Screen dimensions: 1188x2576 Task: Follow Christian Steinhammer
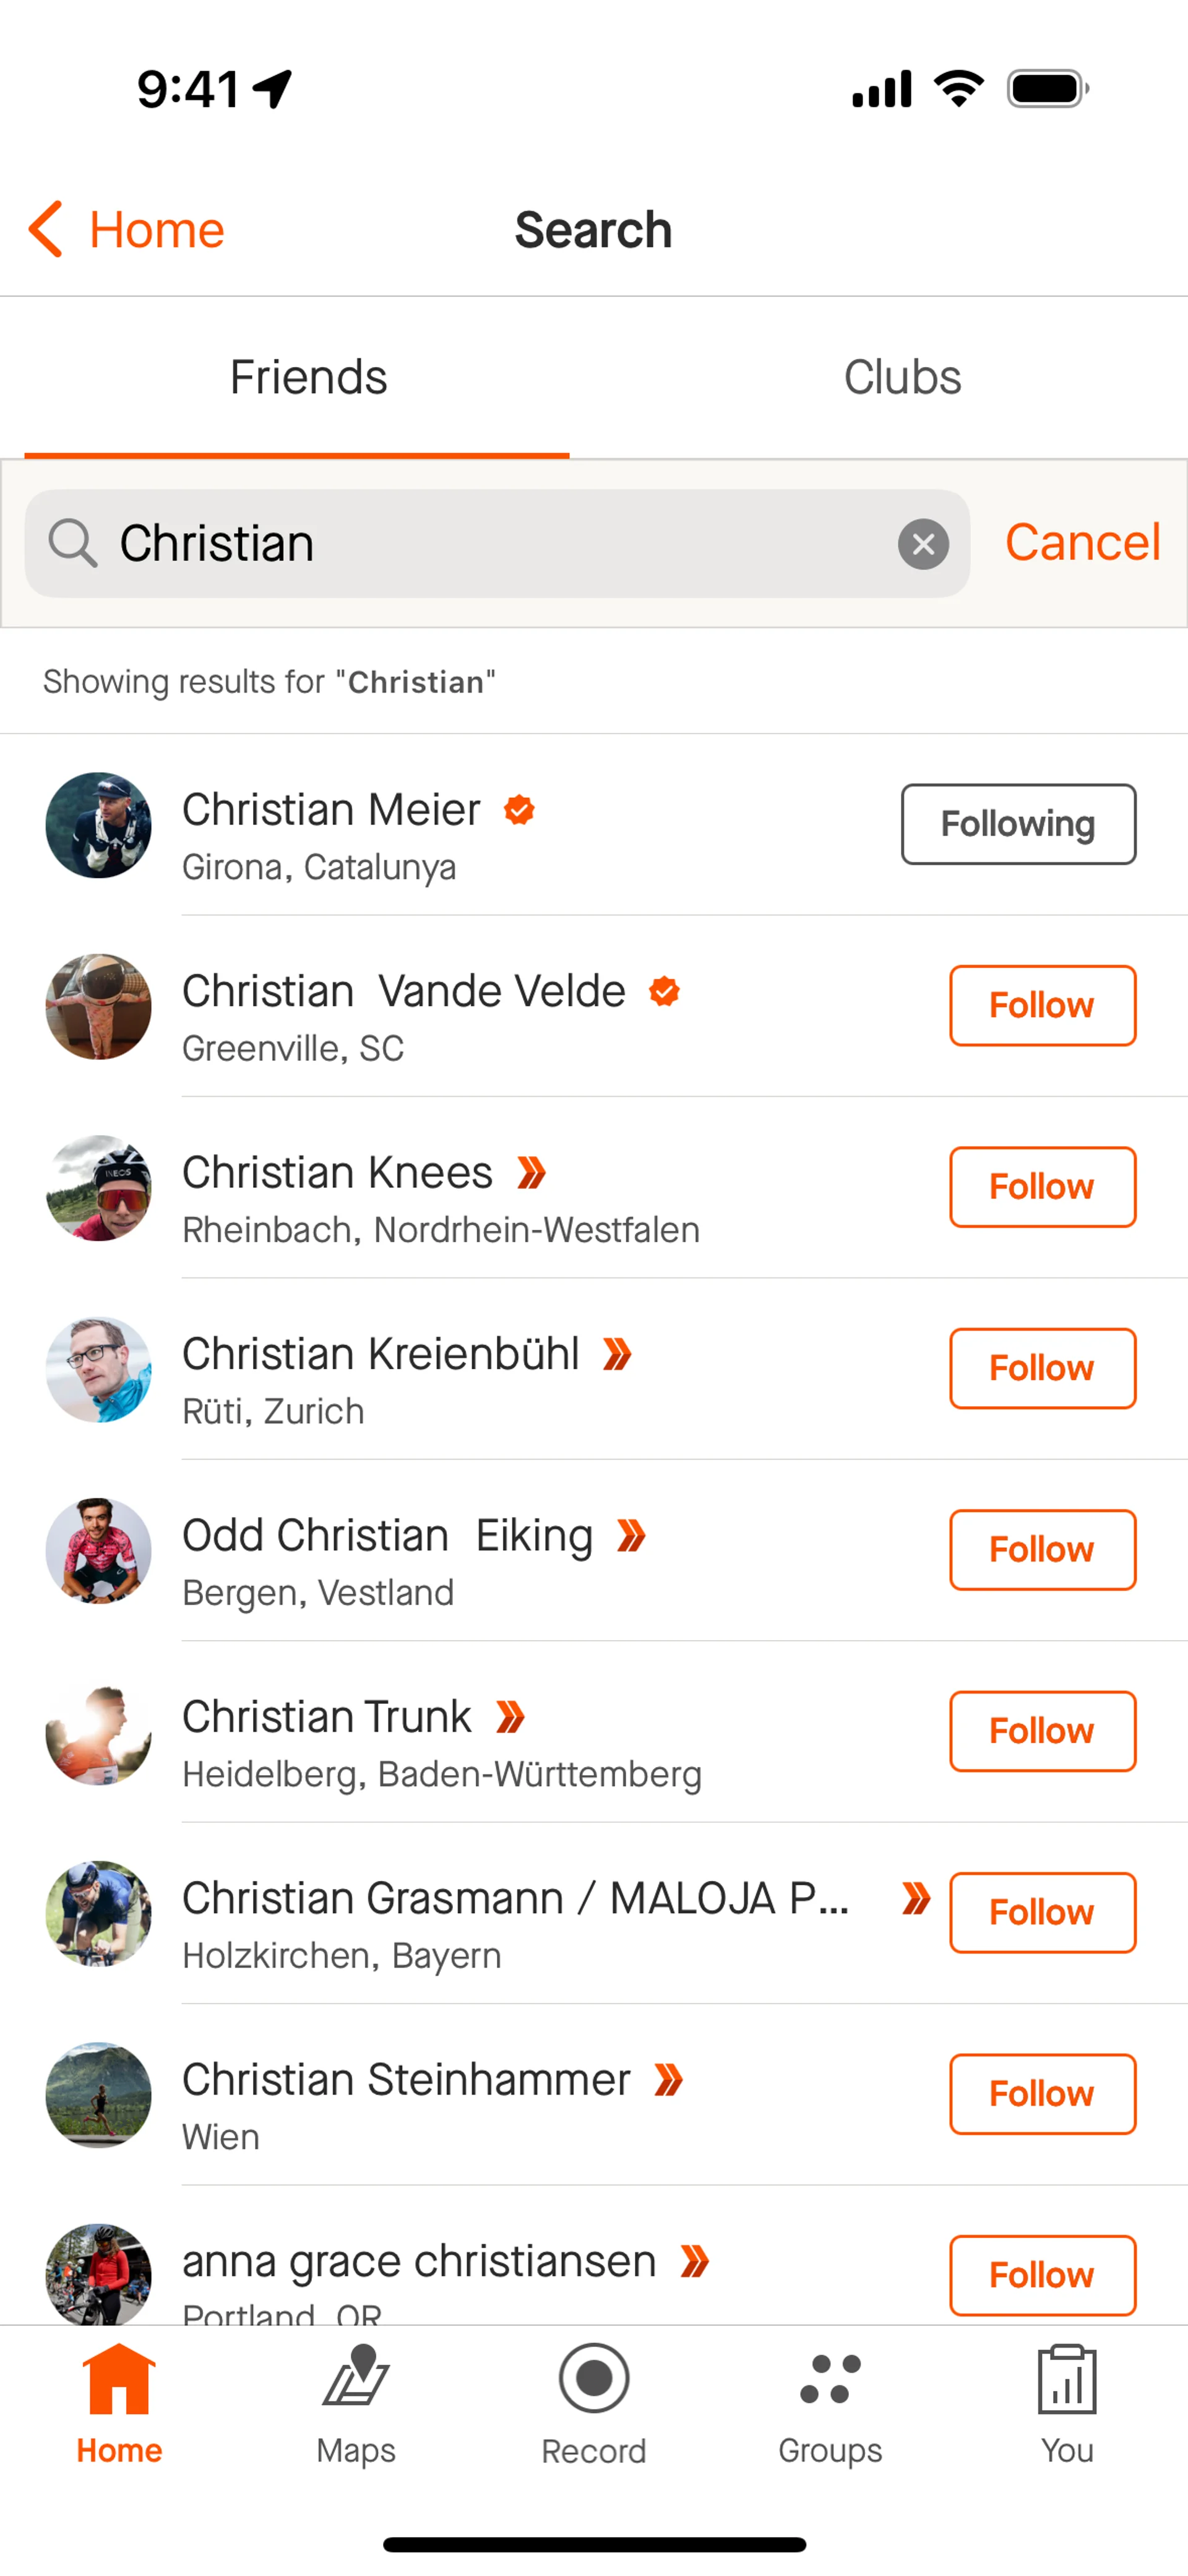pyautogui.click(x=1041, y=2094)
